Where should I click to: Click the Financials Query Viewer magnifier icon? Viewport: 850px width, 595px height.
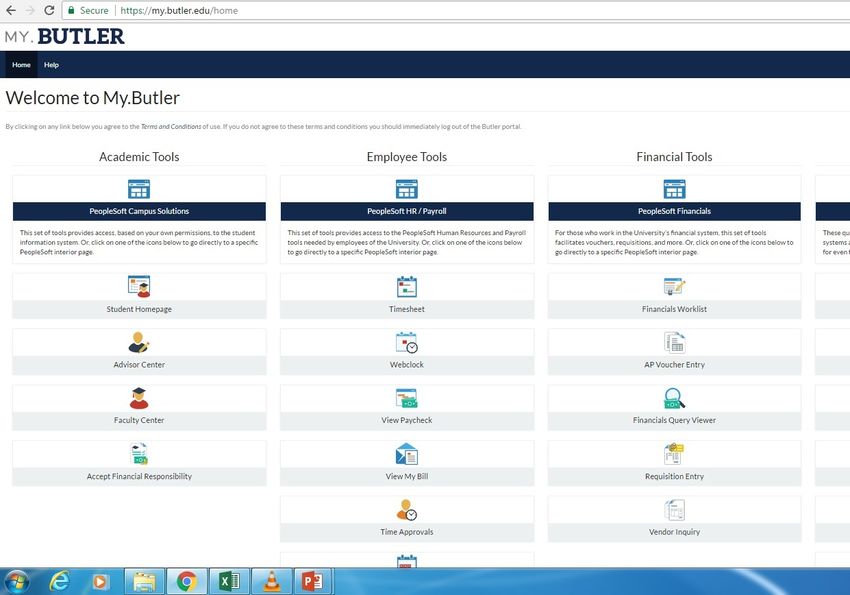[674, 398]
